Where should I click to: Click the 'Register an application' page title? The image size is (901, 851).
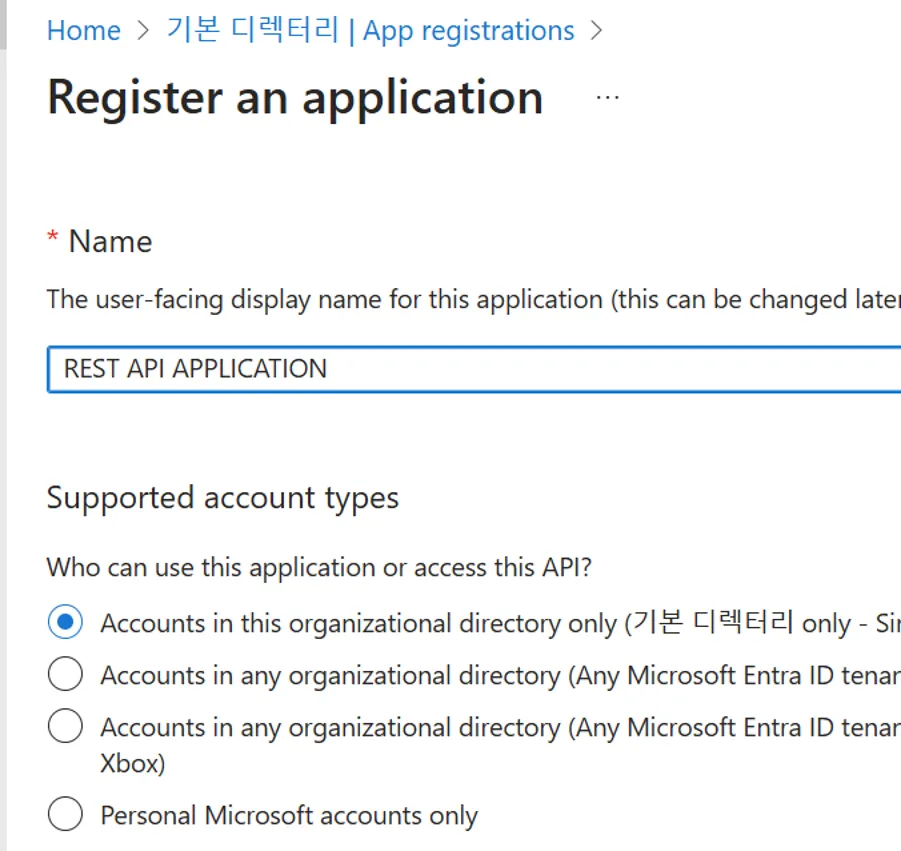[x=295, y=97]
